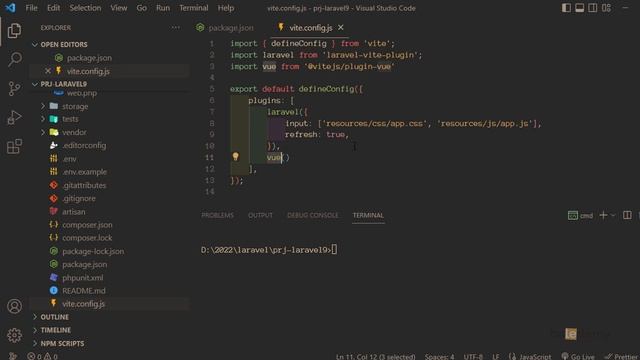Toggle secondary side bar layout icon
640x360 pixels.
(593, 8)
